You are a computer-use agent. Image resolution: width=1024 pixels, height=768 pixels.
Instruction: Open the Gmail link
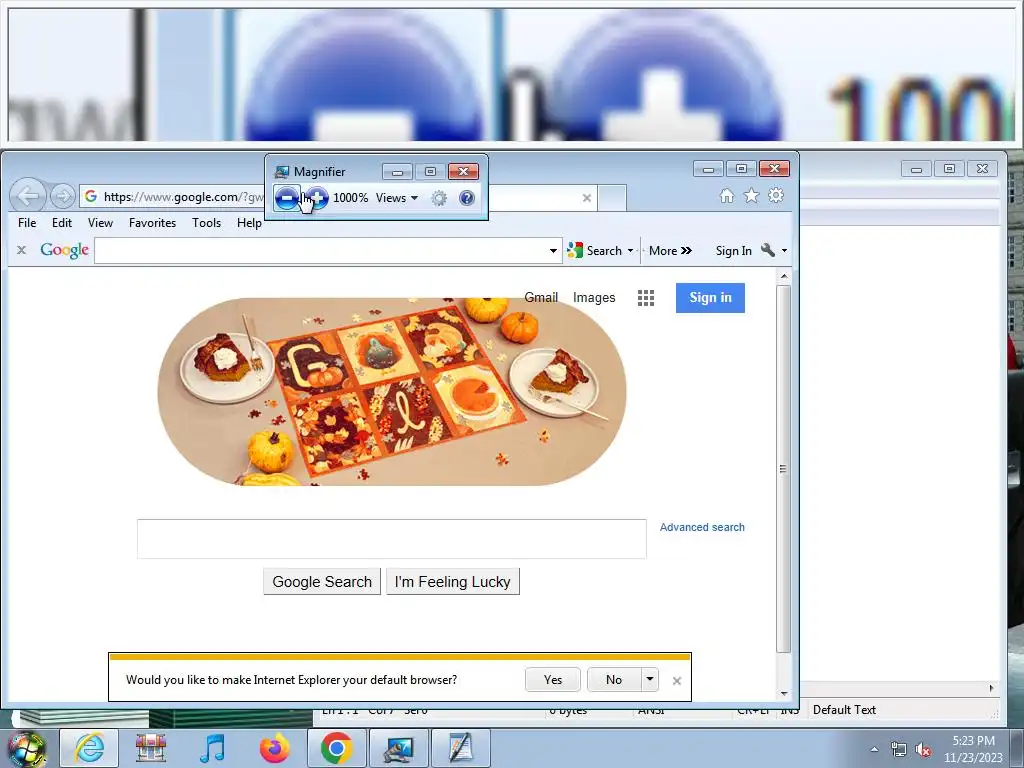click(x=541, y=298)
